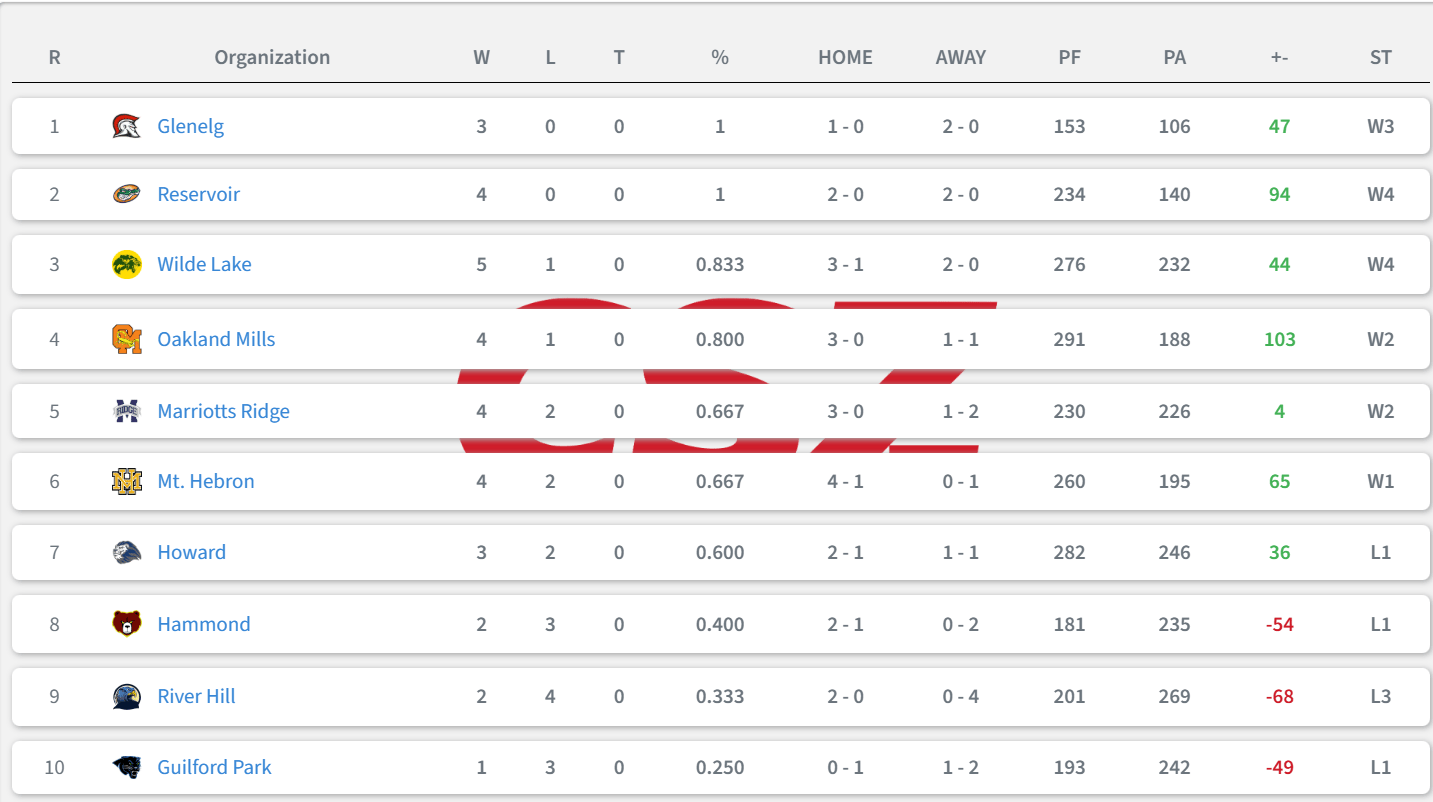Go to Marriotts Ridge team link
This screenshot has width=1433, height=802.
(x=223, y=411)
